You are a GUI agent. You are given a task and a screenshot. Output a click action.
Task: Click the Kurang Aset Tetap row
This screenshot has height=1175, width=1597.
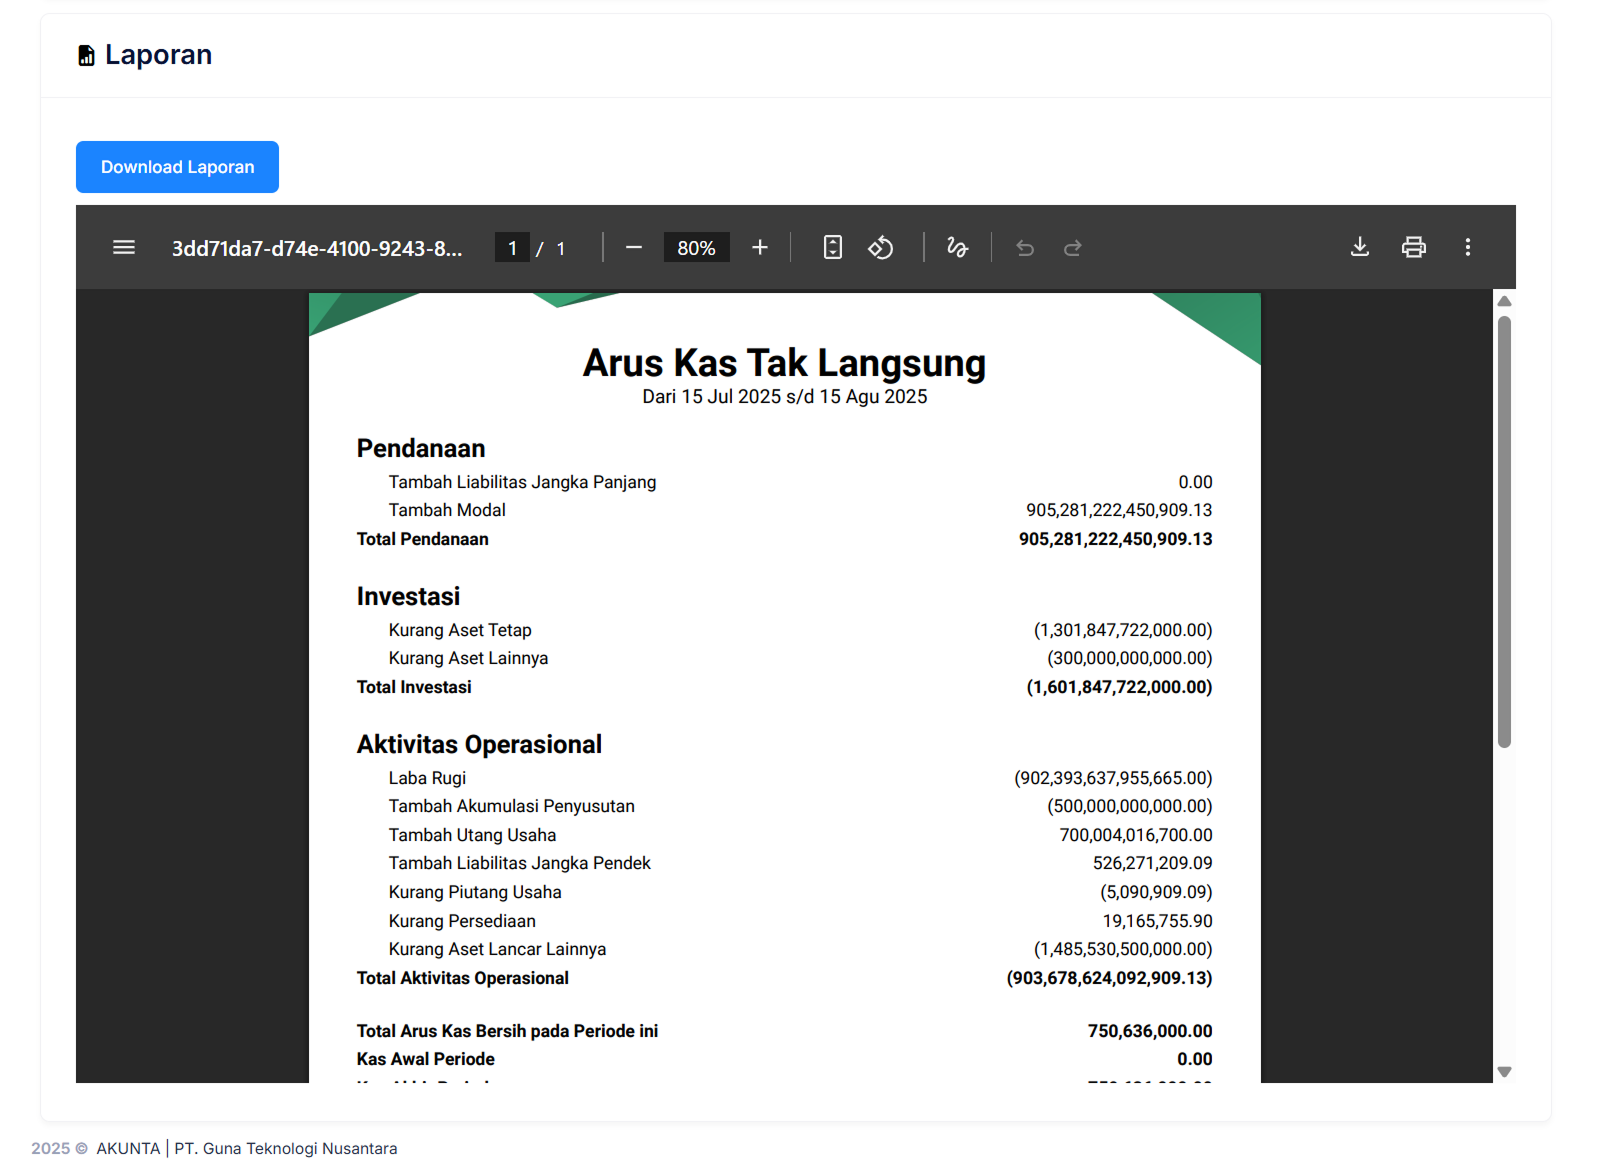coord(784,630)
